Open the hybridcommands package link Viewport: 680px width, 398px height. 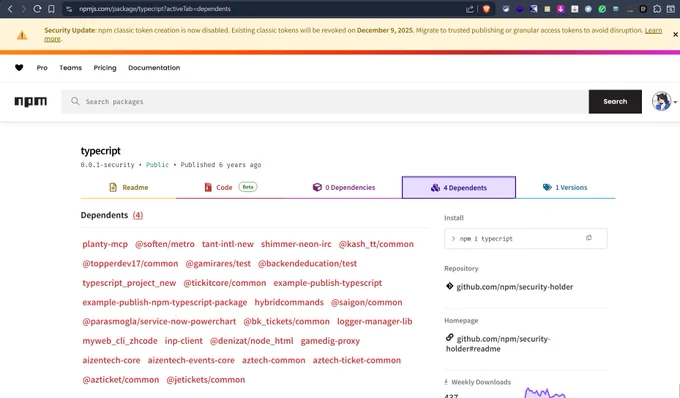click(289, 302)
